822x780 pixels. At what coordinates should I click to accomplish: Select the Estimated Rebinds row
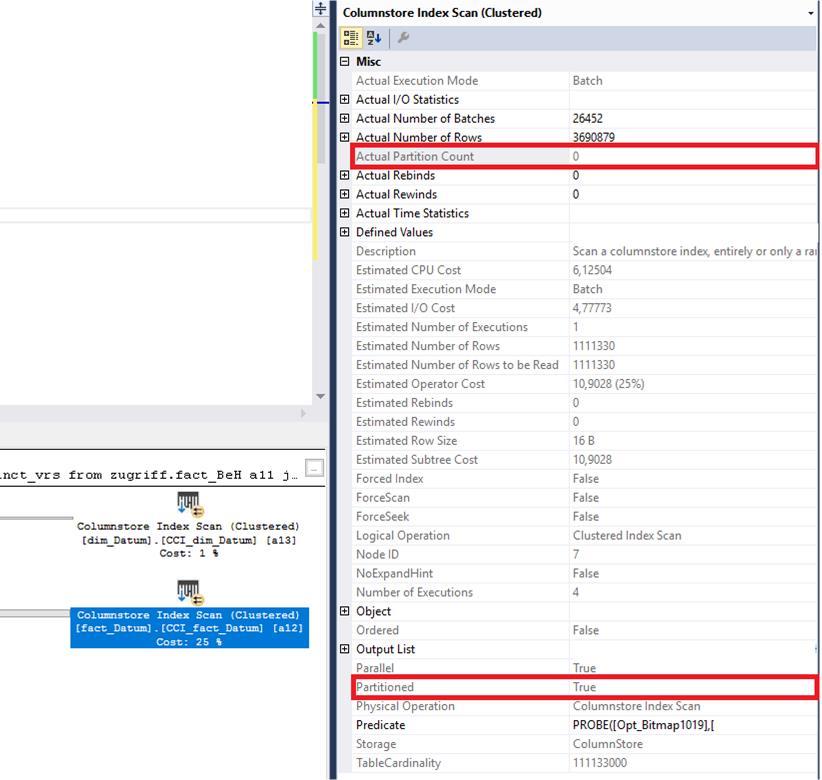[x=585, y=403]
